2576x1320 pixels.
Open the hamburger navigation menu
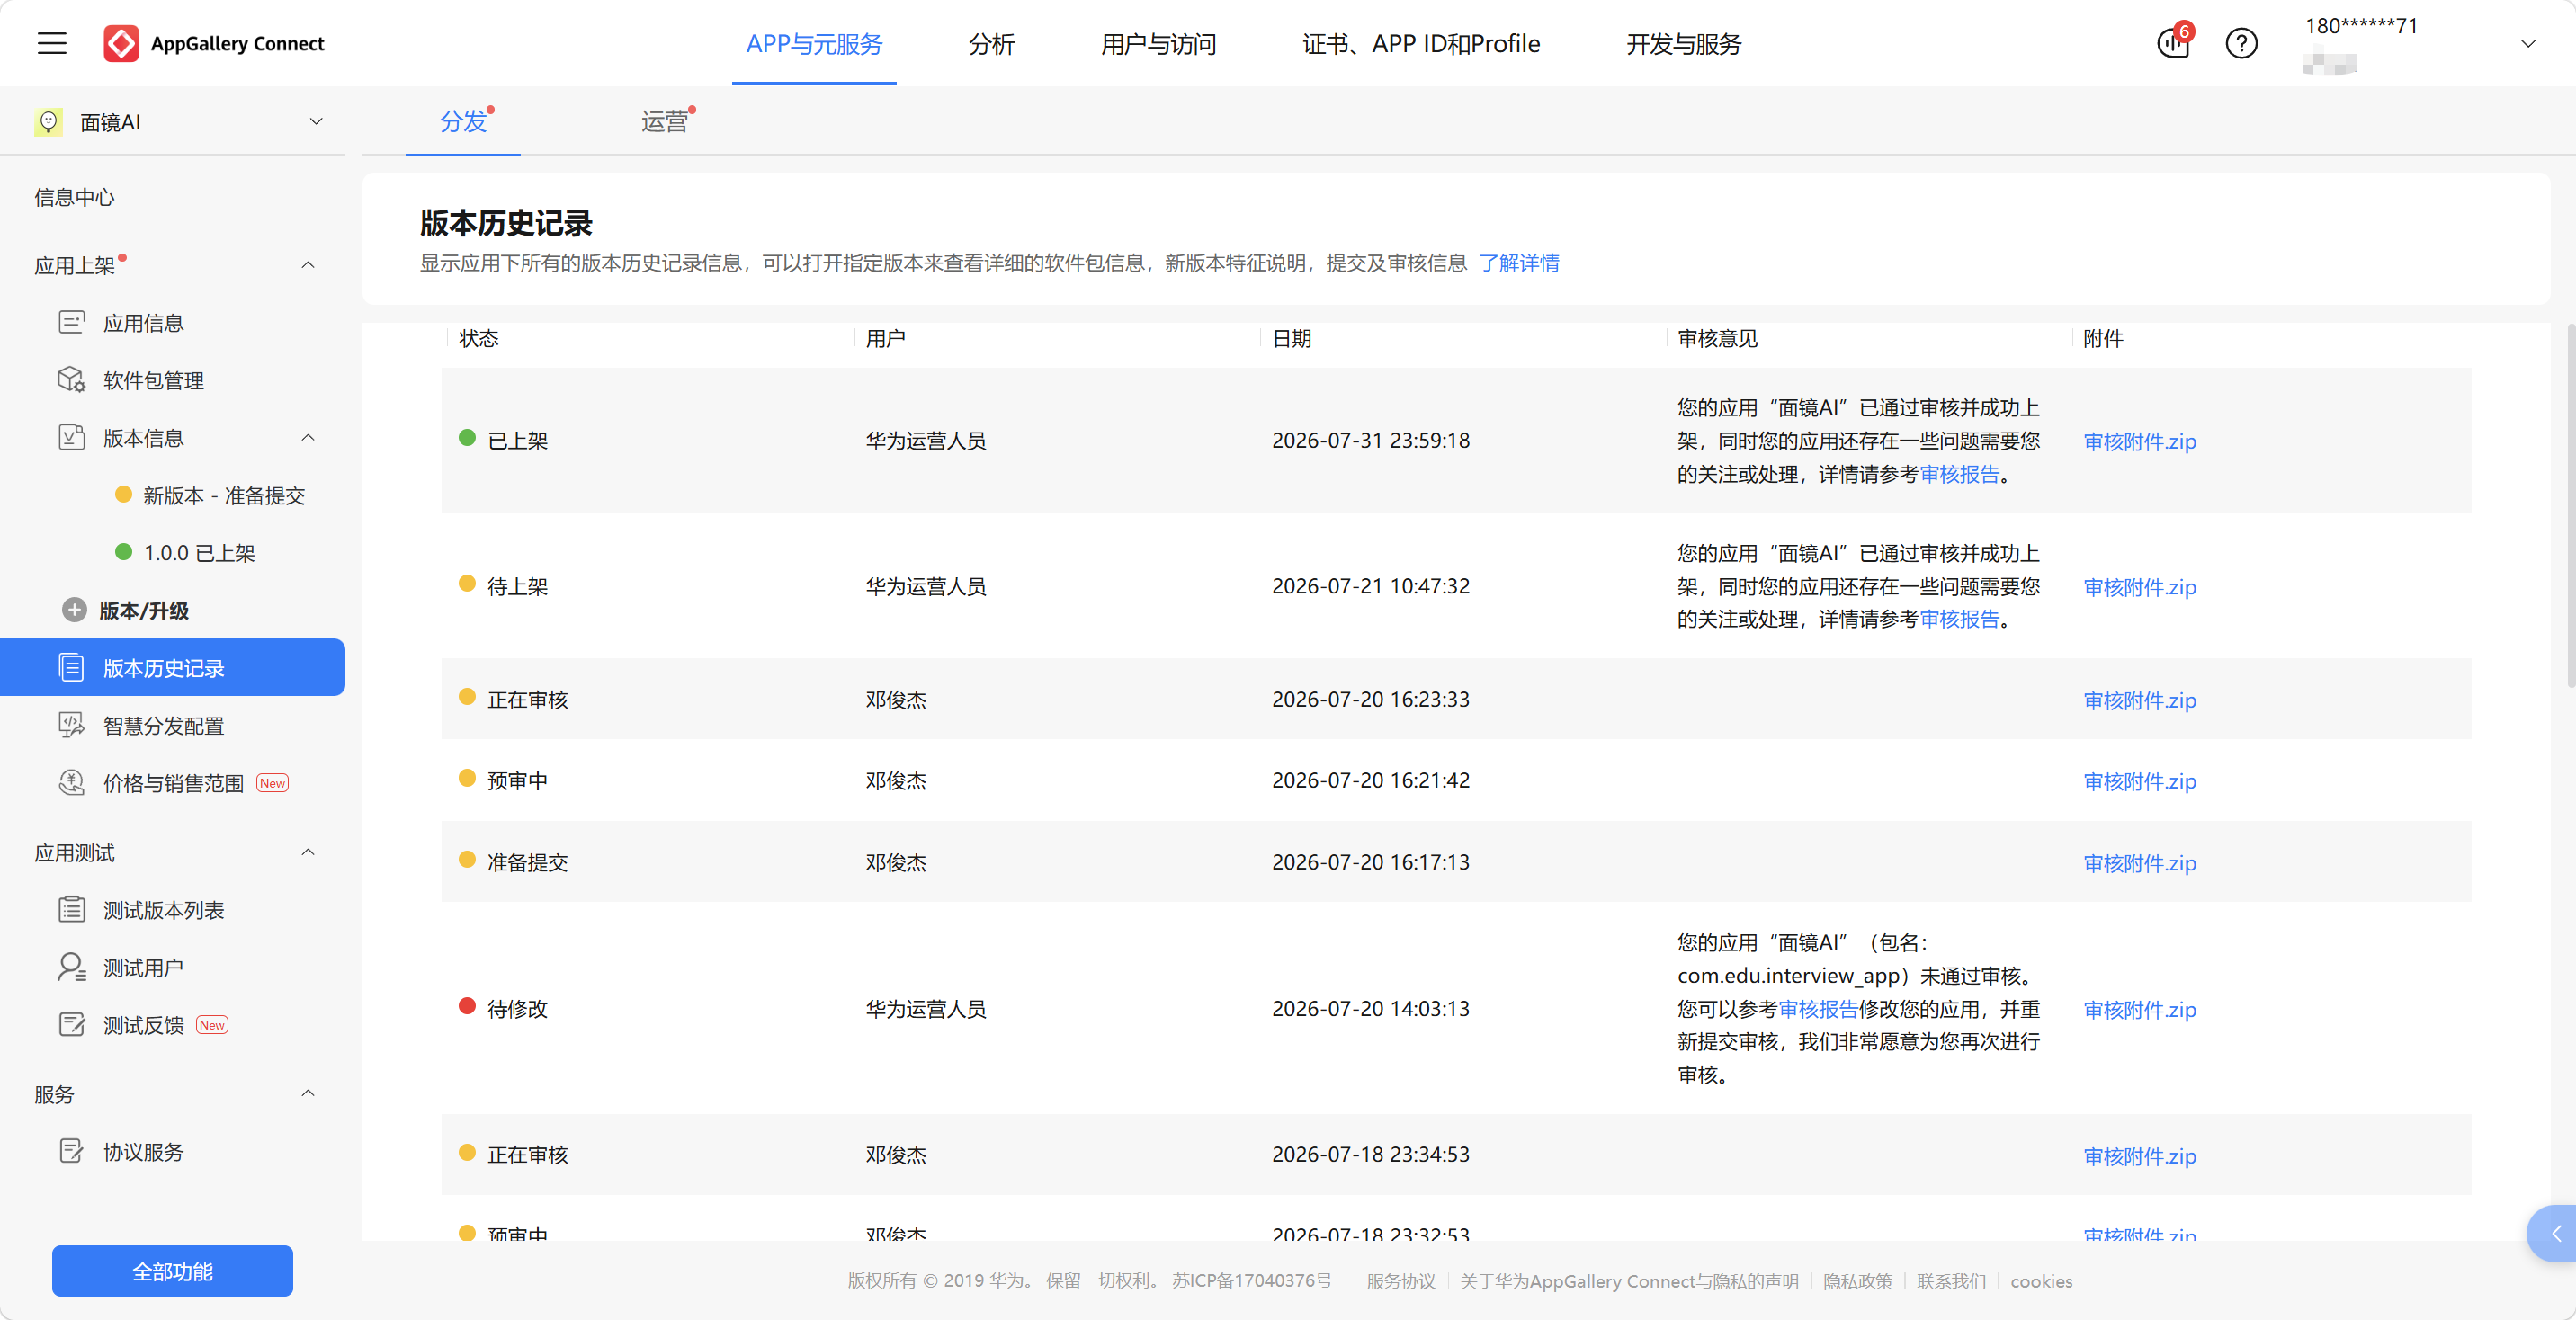[x=52, y=43]
